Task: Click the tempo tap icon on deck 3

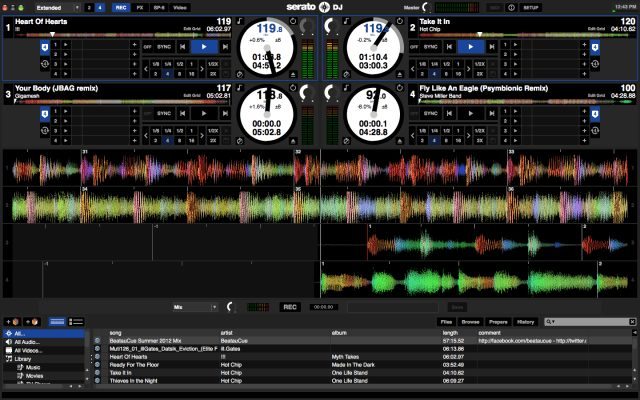Action: click(x=240, y=141)
